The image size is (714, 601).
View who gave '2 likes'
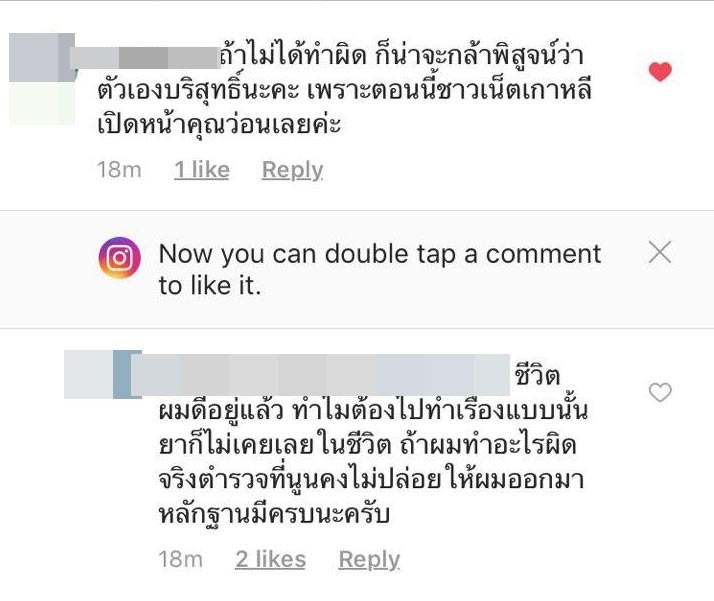point(270,559)
